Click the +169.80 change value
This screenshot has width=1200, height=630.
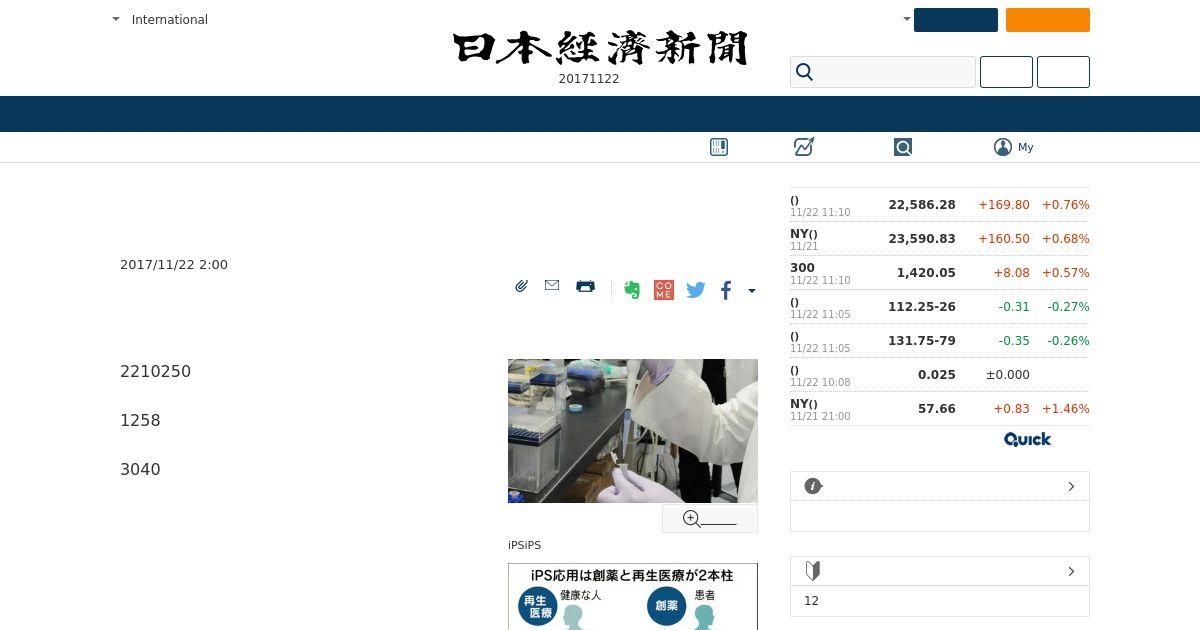click(1004, 205)
